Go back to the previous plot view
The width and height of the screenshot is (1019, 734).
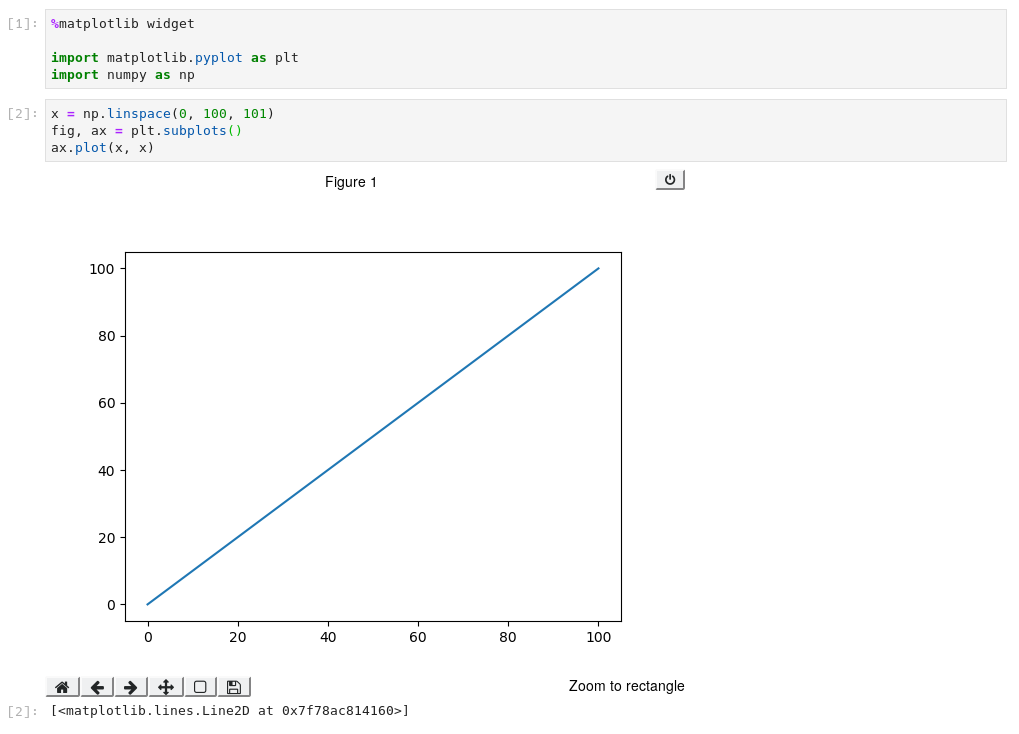pyautogui.click(x=97, y=686)
